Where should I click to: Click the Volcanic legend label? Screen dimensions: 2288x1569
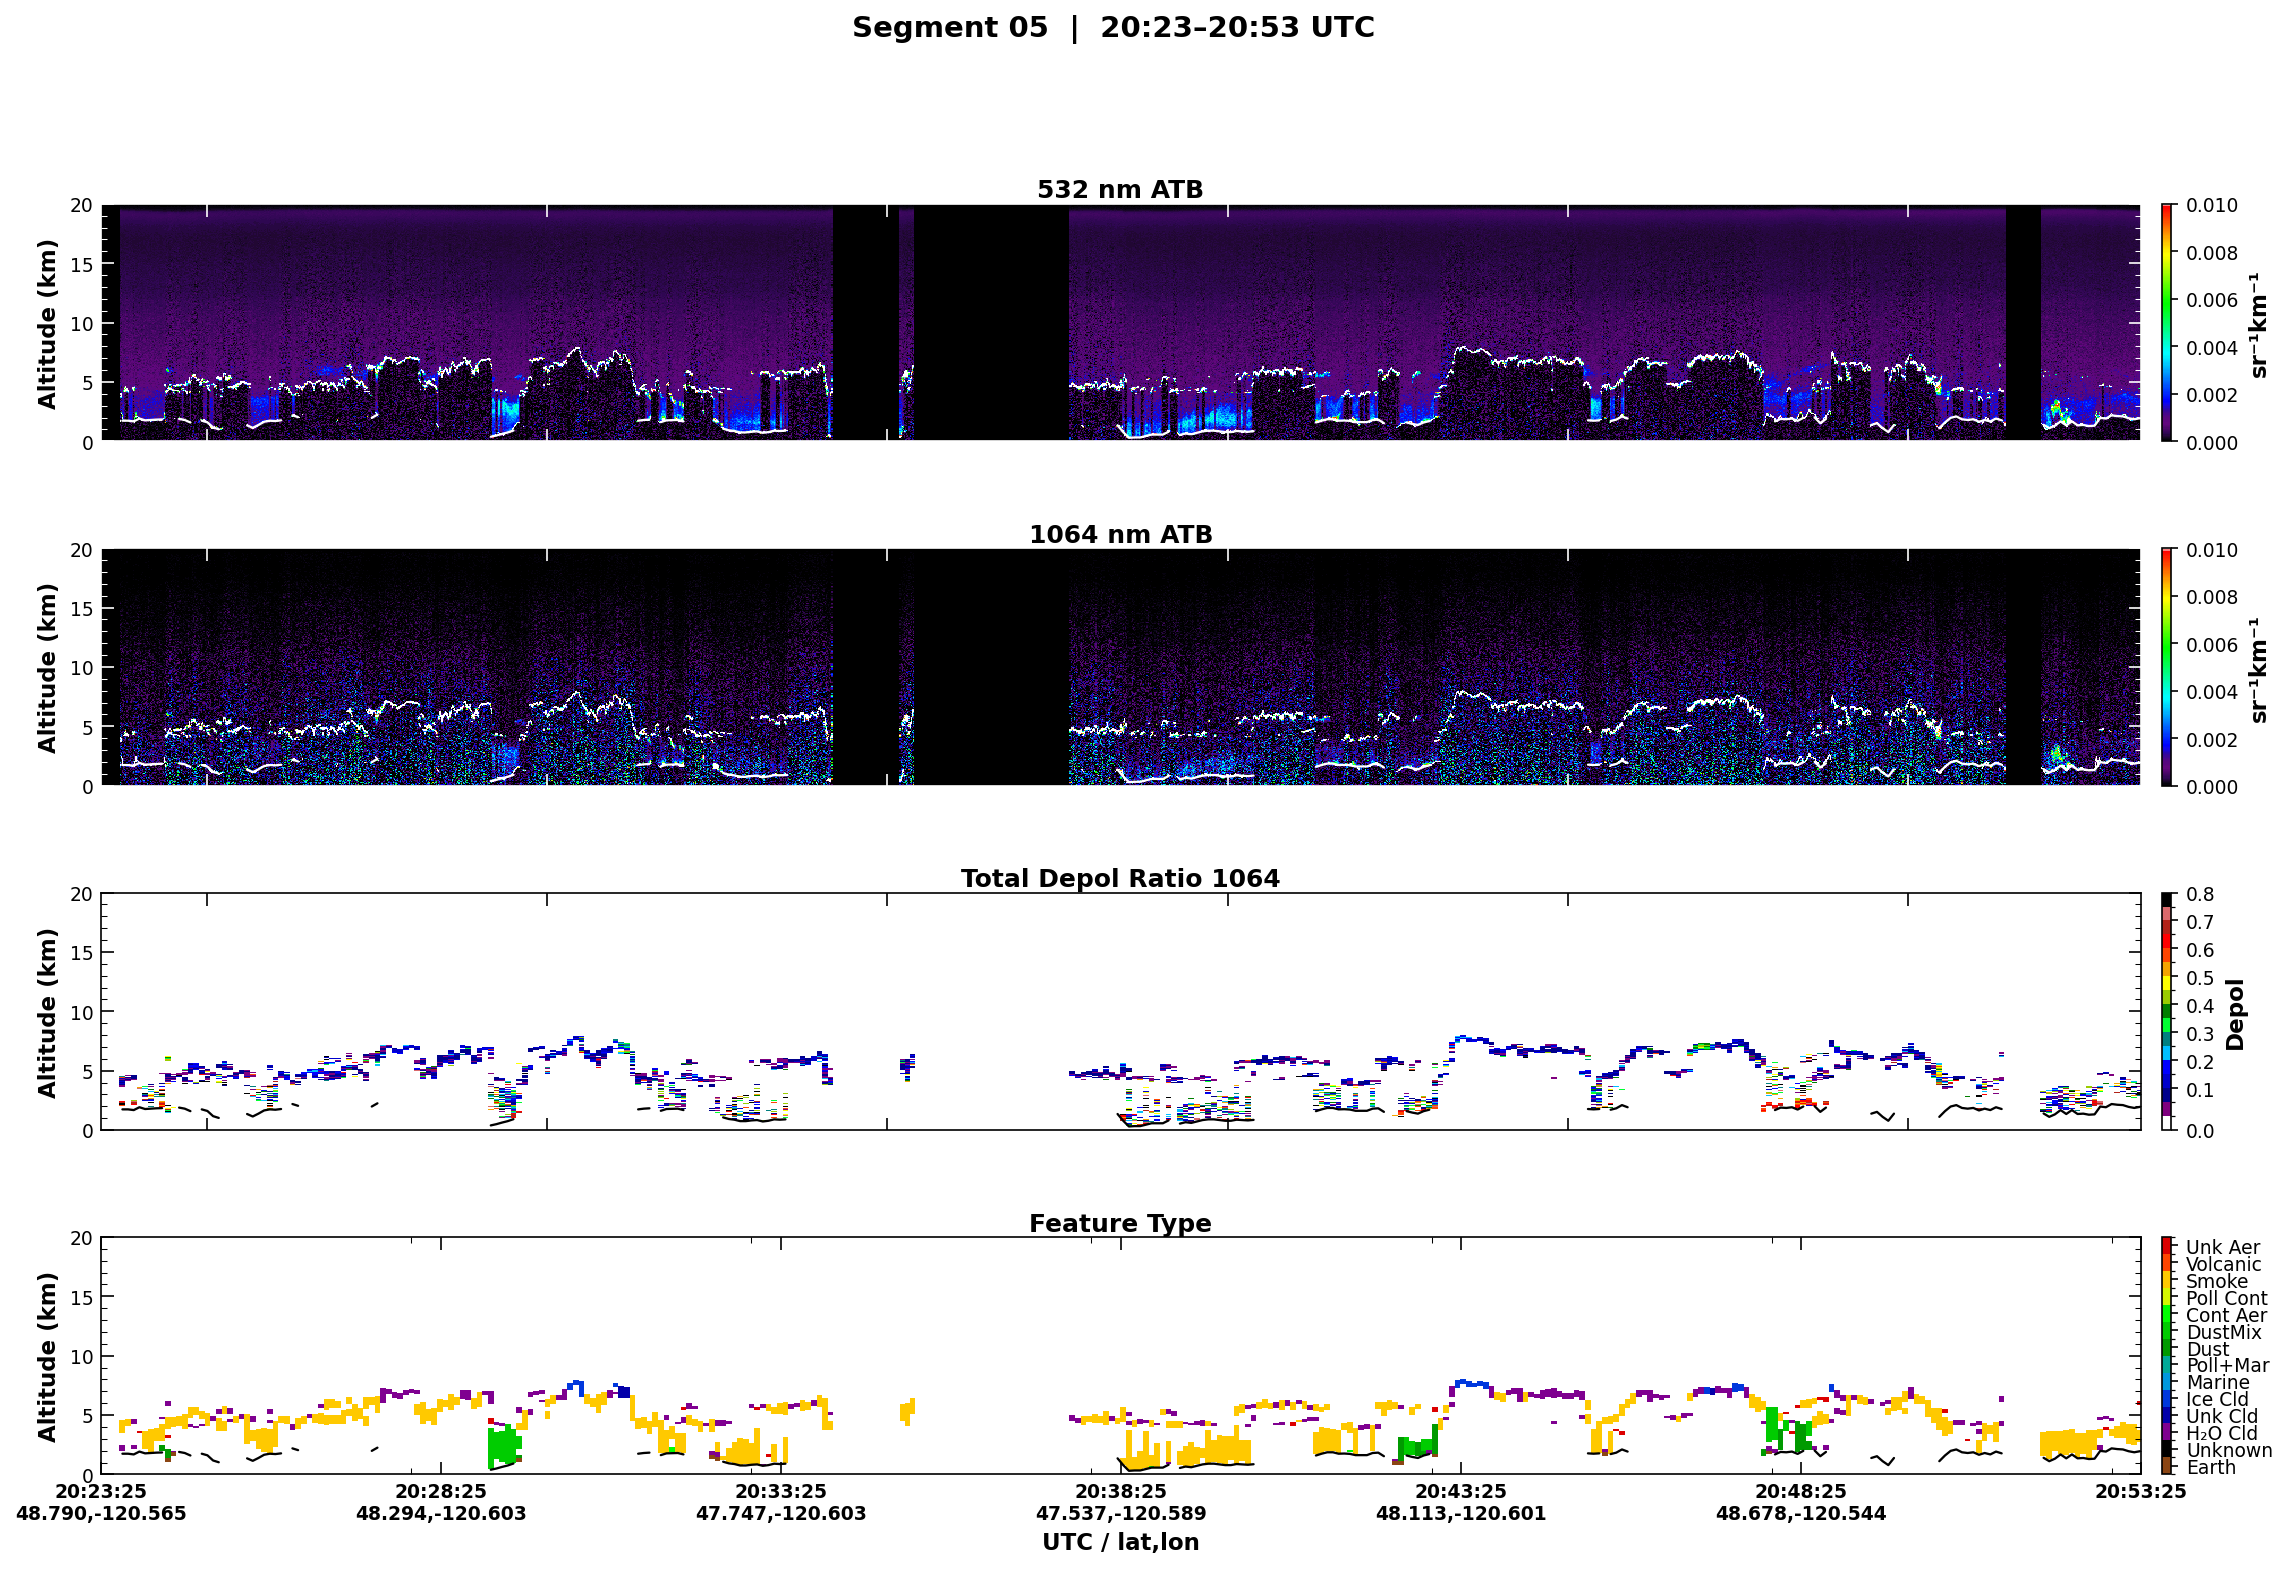pyautogui.click(x=2223, y=1264)
